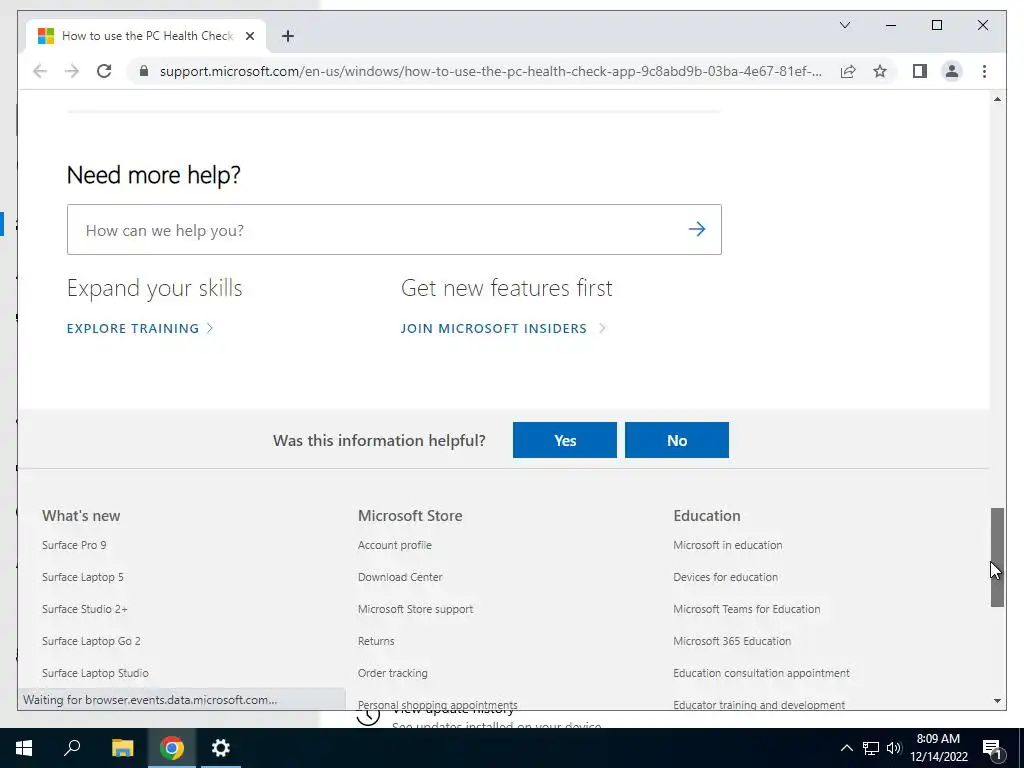Click the scrollbar down arrow
Screen dimensions: 1024x768
click(997, 701)
